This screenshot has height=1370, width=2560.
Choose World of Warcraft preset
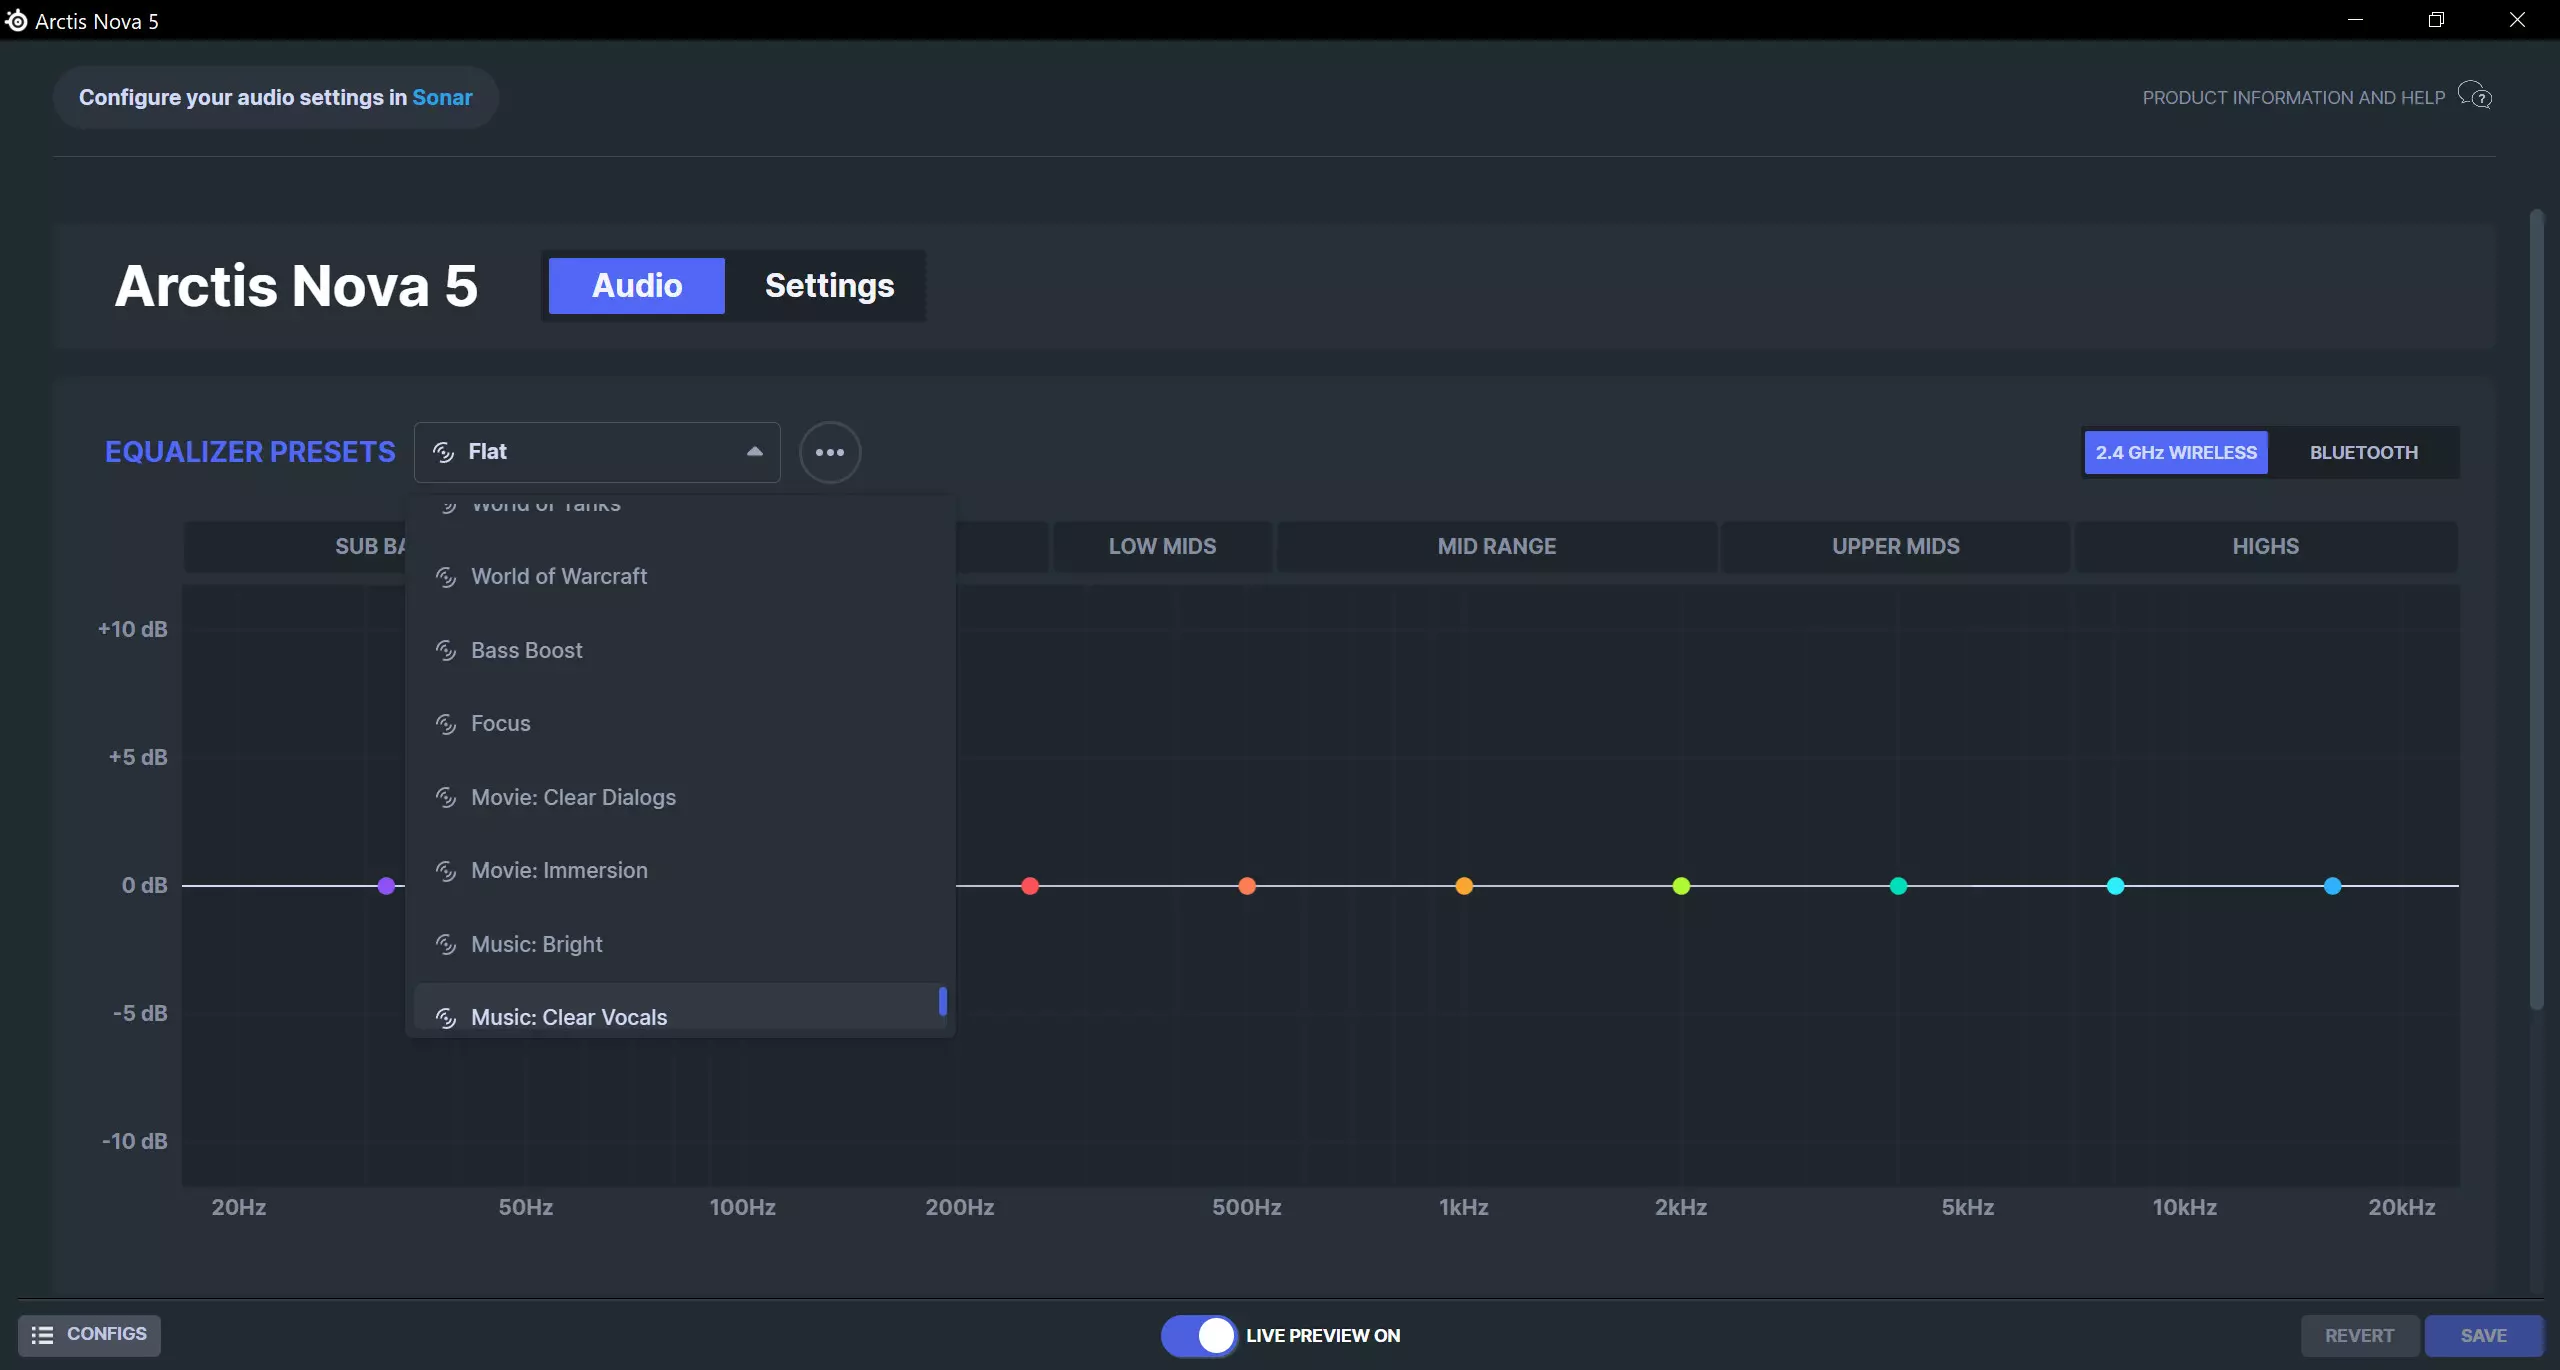[680, 577]
